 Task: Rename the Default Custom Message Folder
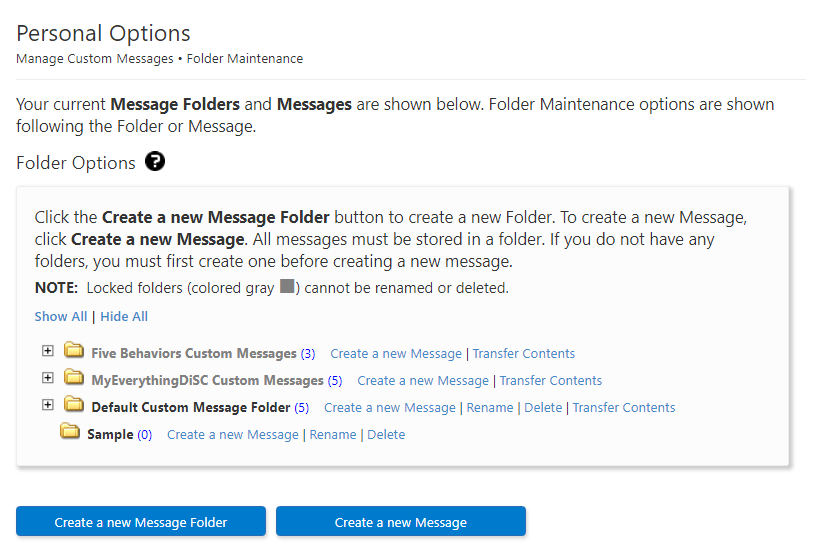(490, 408)
